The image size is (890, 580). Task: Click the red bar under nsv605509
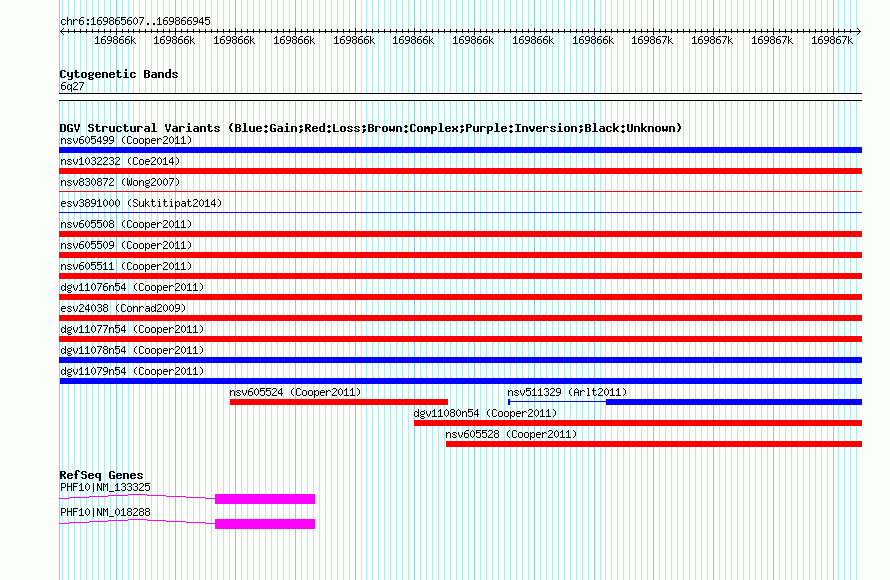pyautogui.click(x=460, y=255)
